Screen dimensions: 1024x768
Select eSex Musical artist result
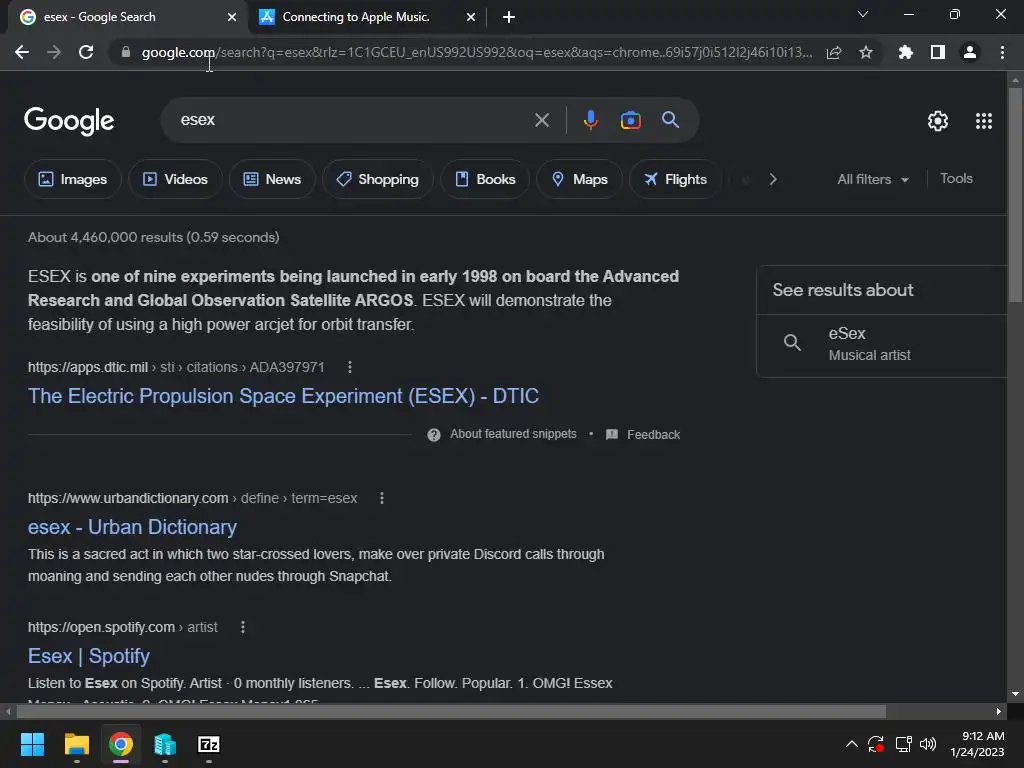[x=882, y=344]
